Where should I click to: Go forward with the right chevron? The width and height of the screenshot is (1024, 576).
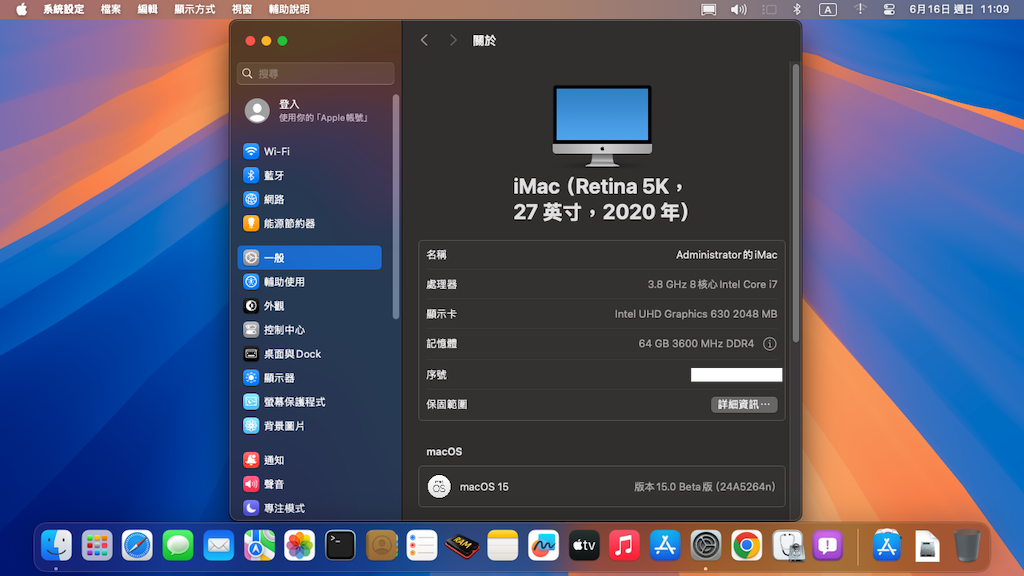[453, 40]
